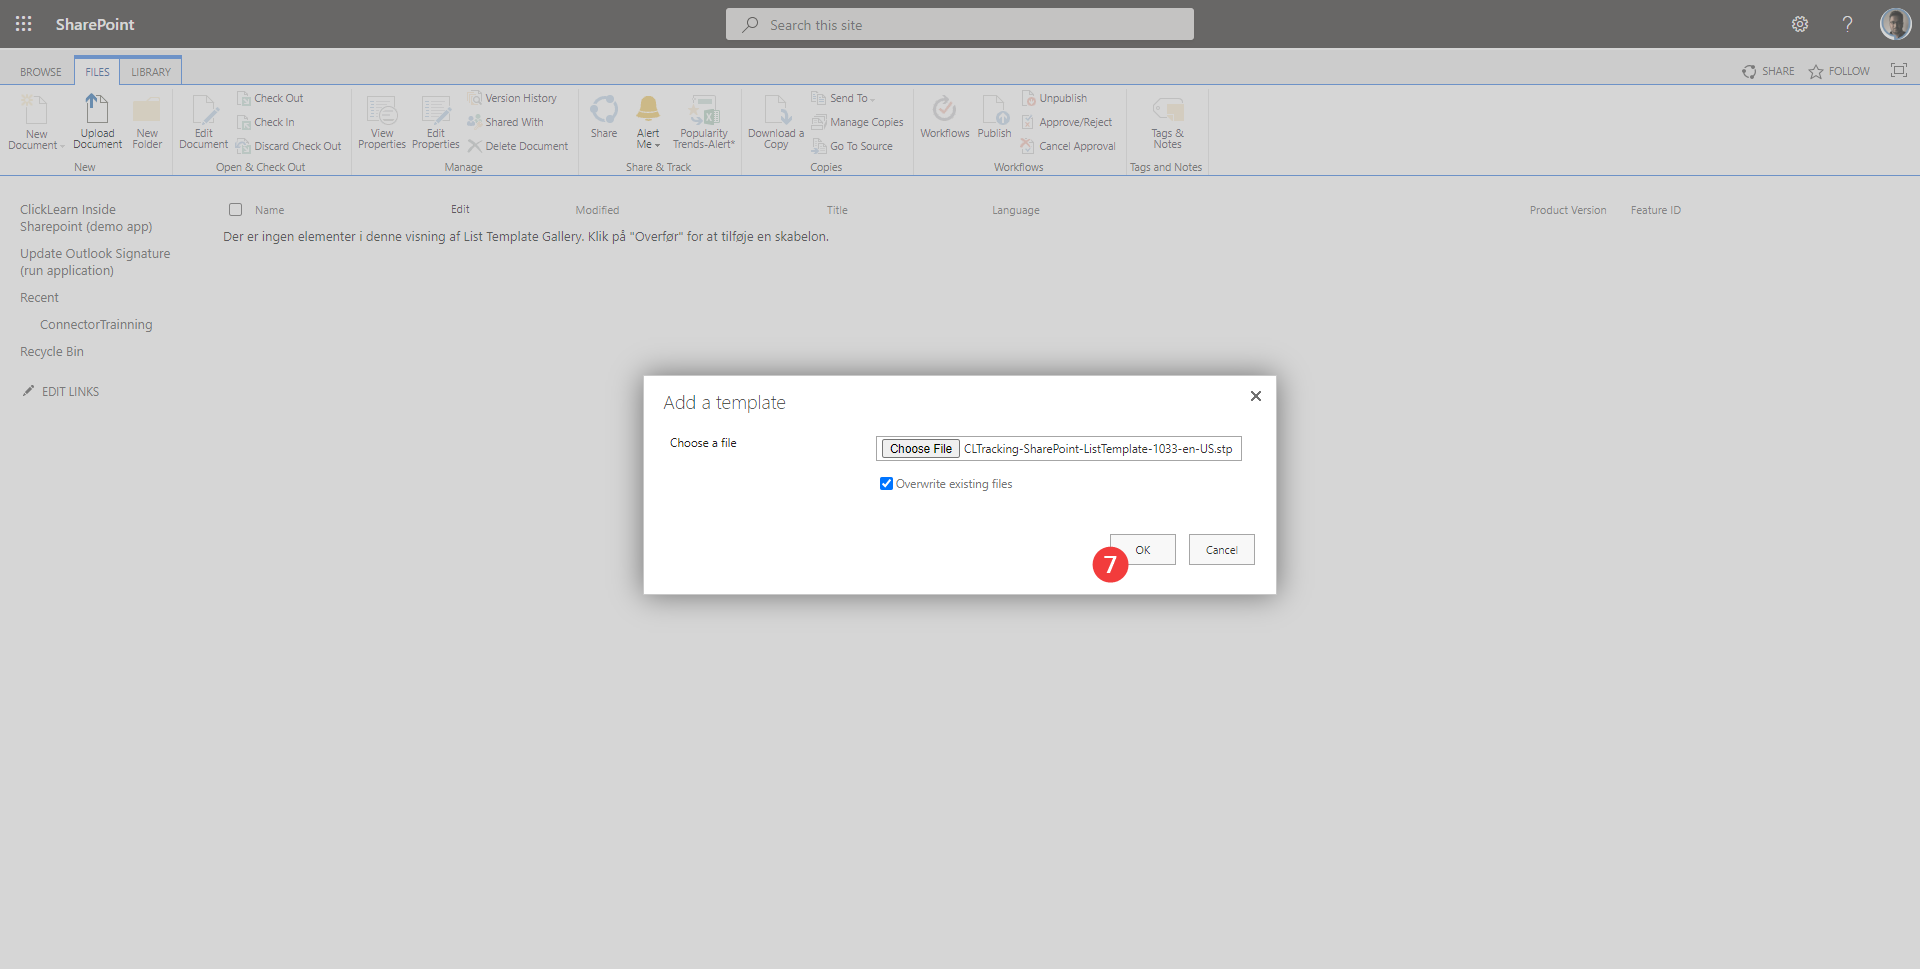Open the user profile picture menu
The image size is (1920, 969).
[x=1895, y=24]
